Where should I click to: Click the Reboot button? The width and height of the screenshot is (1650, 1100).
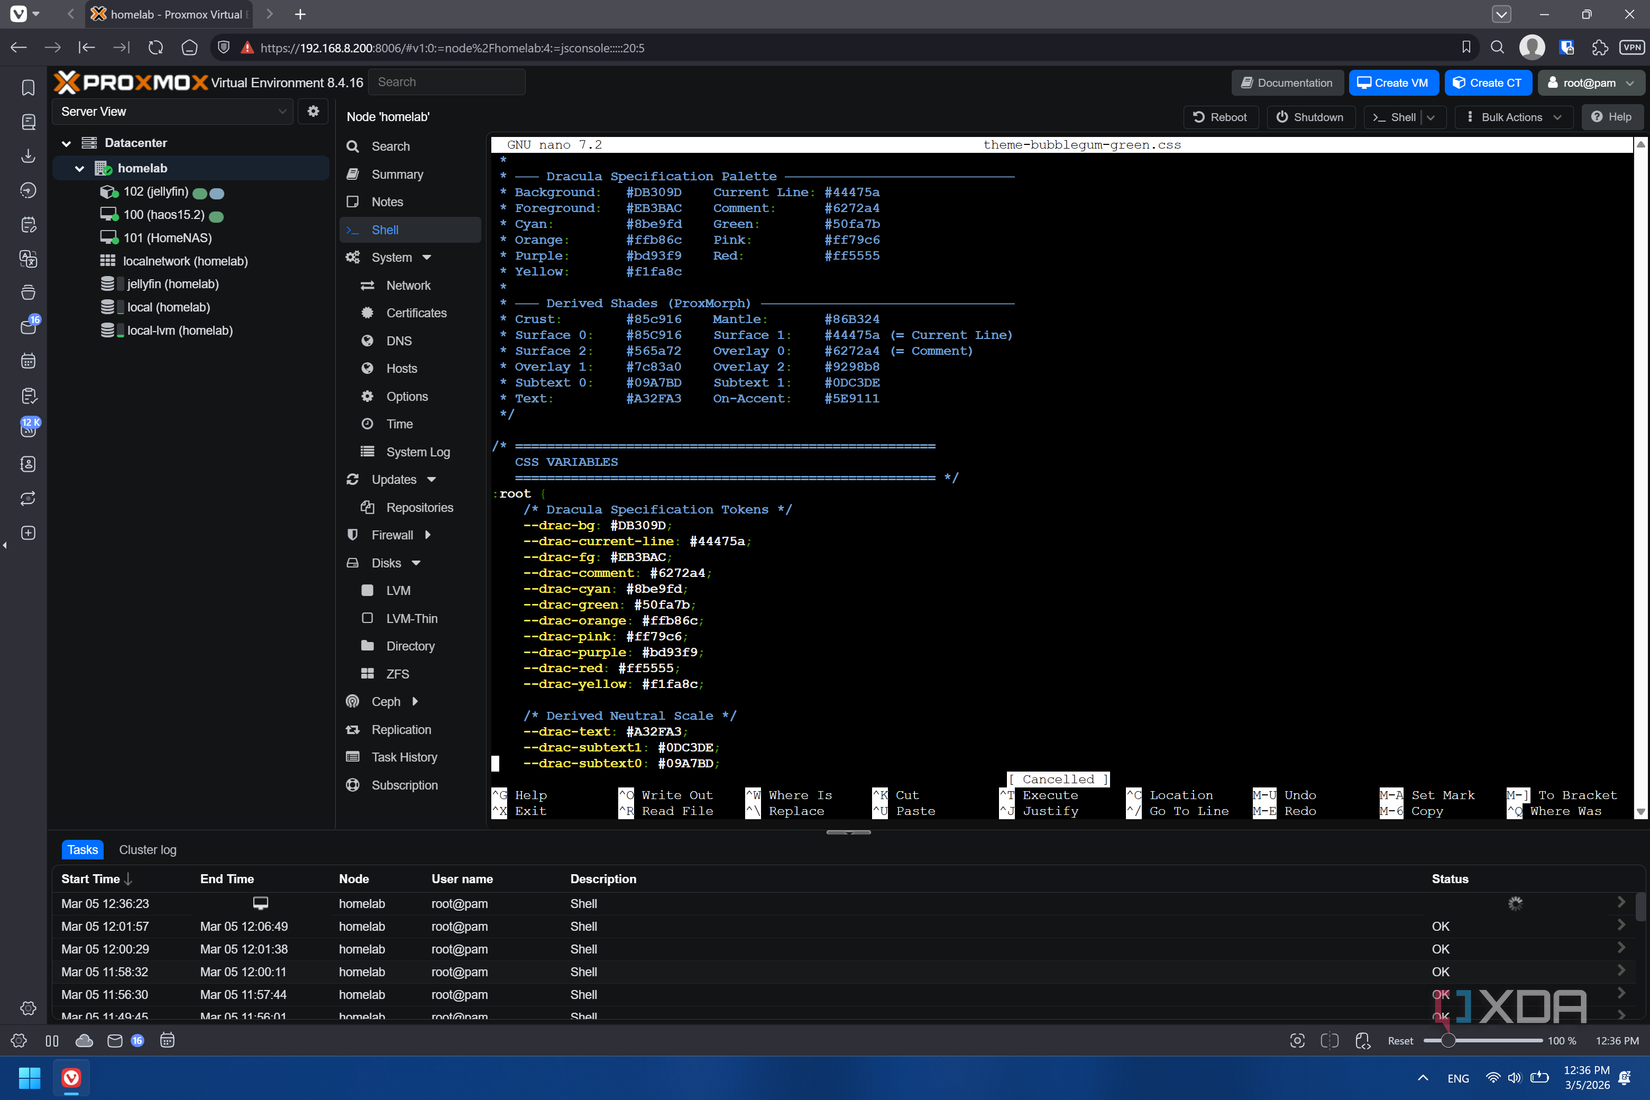point(1221,117)
